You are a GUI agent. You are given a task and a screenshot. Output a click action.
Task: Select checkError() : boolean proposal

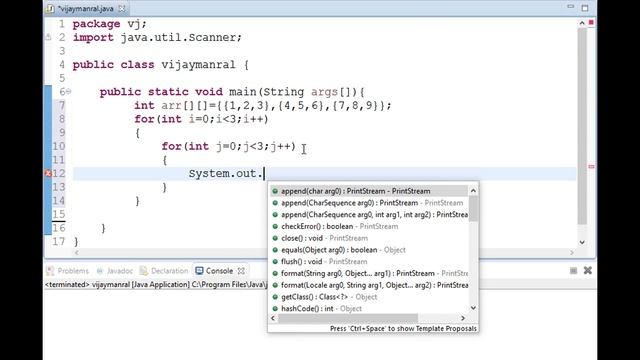point(369,226)
